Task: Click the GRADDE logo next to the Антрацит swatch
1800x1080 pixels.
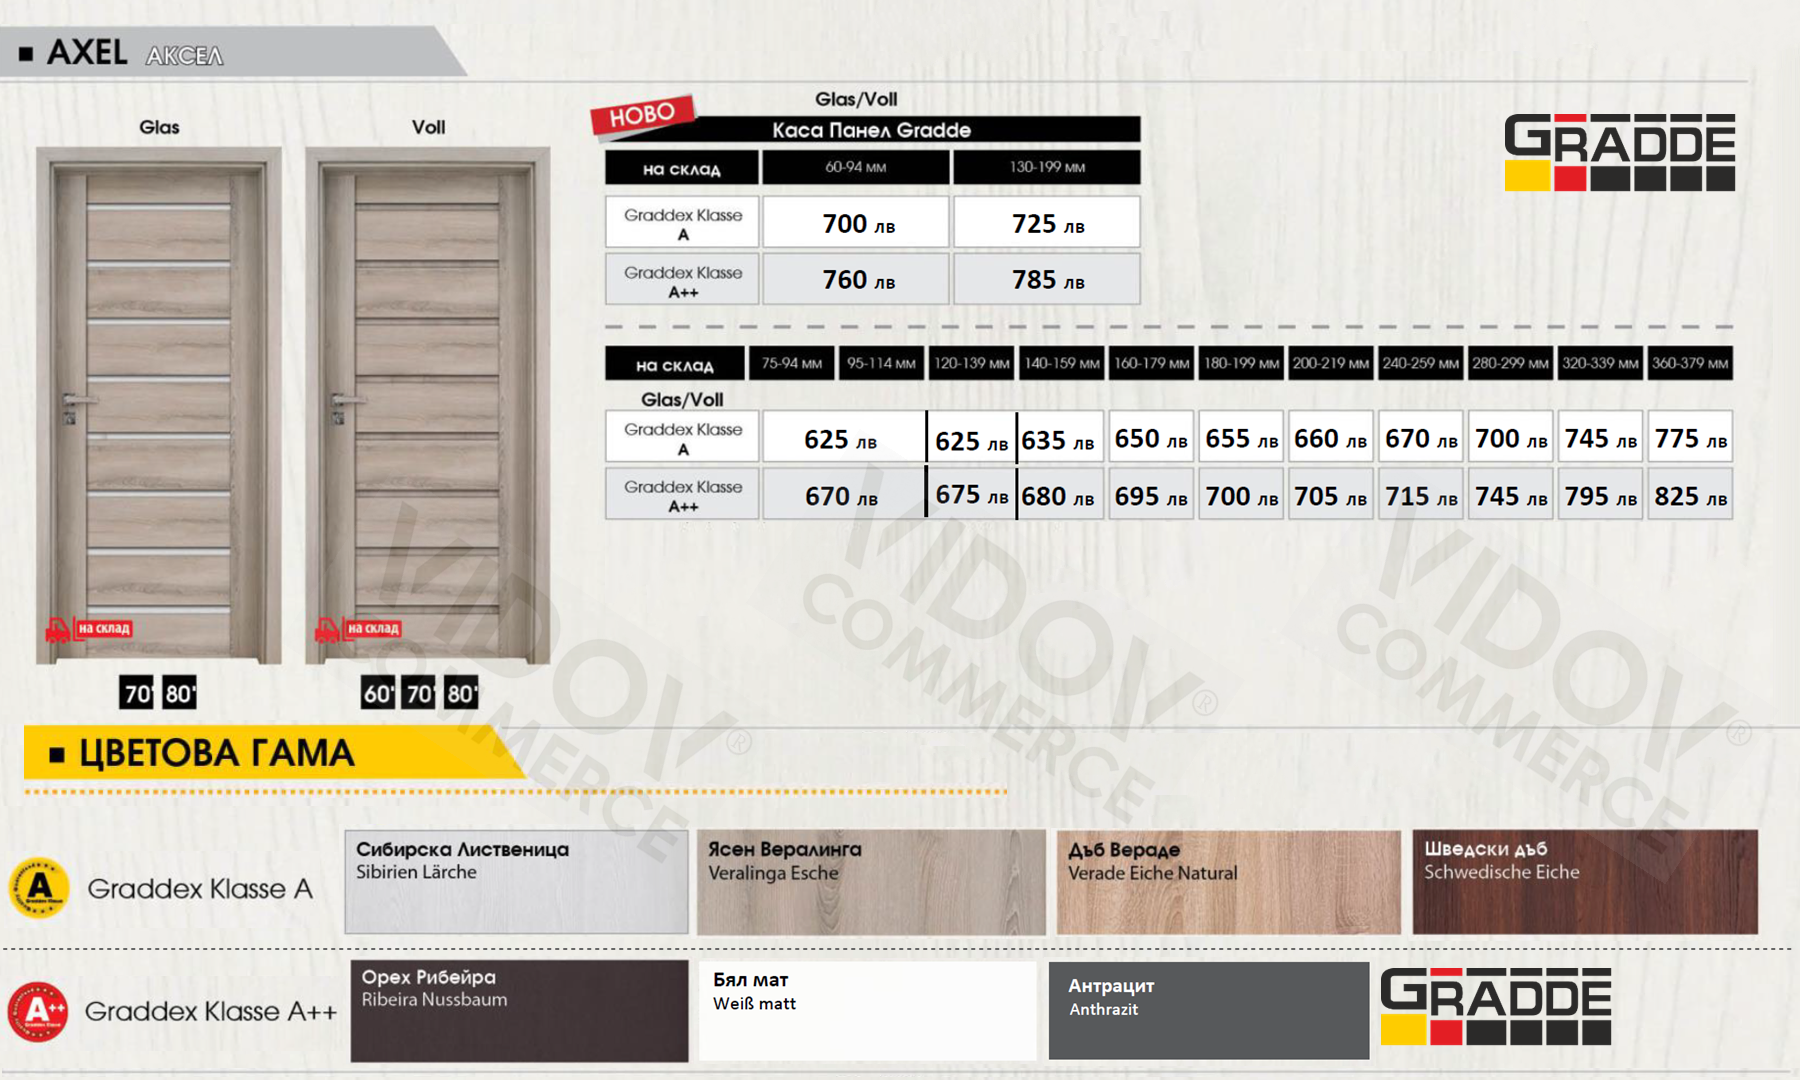Action: 1496,1006
